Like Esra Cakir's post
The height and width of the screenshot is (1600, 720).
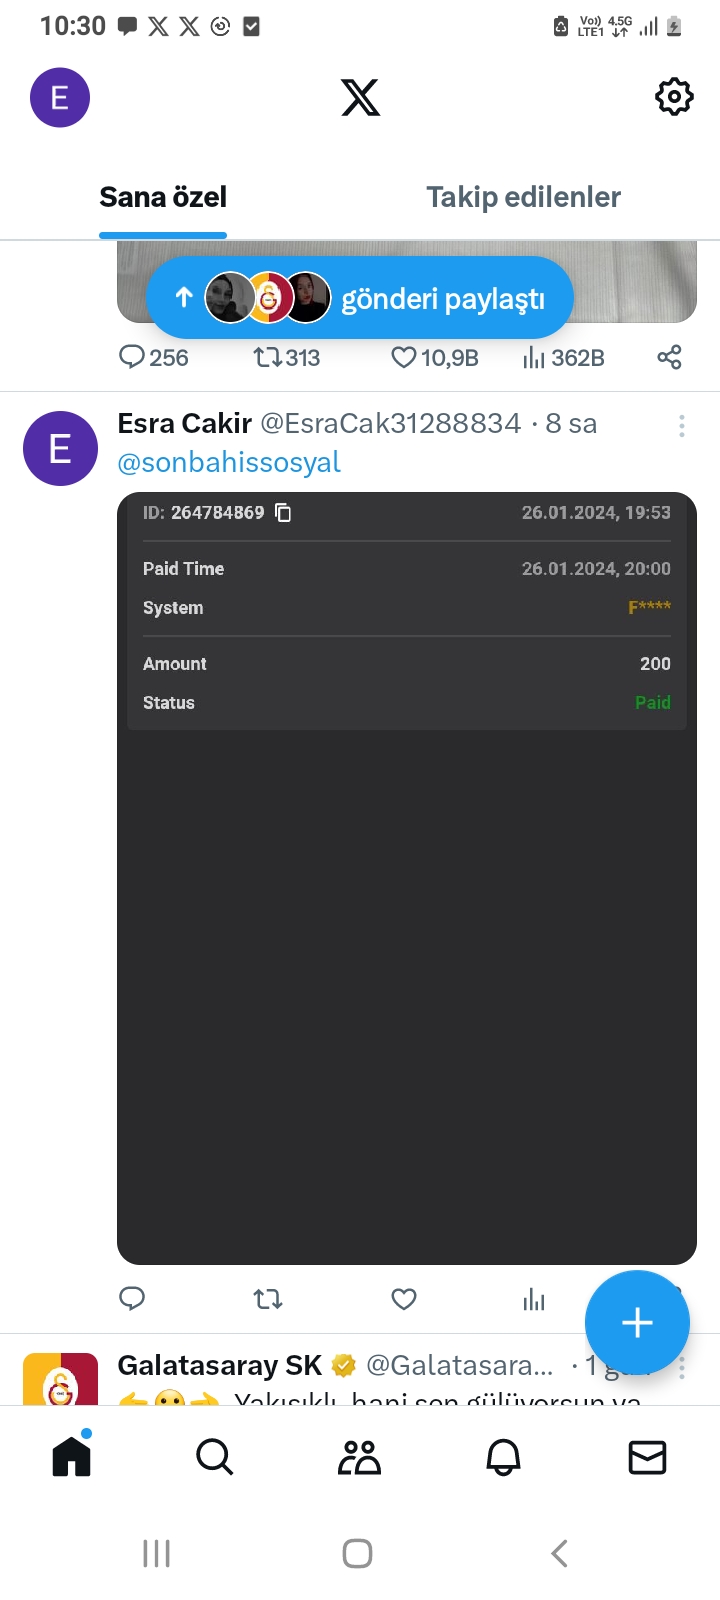403,1299
